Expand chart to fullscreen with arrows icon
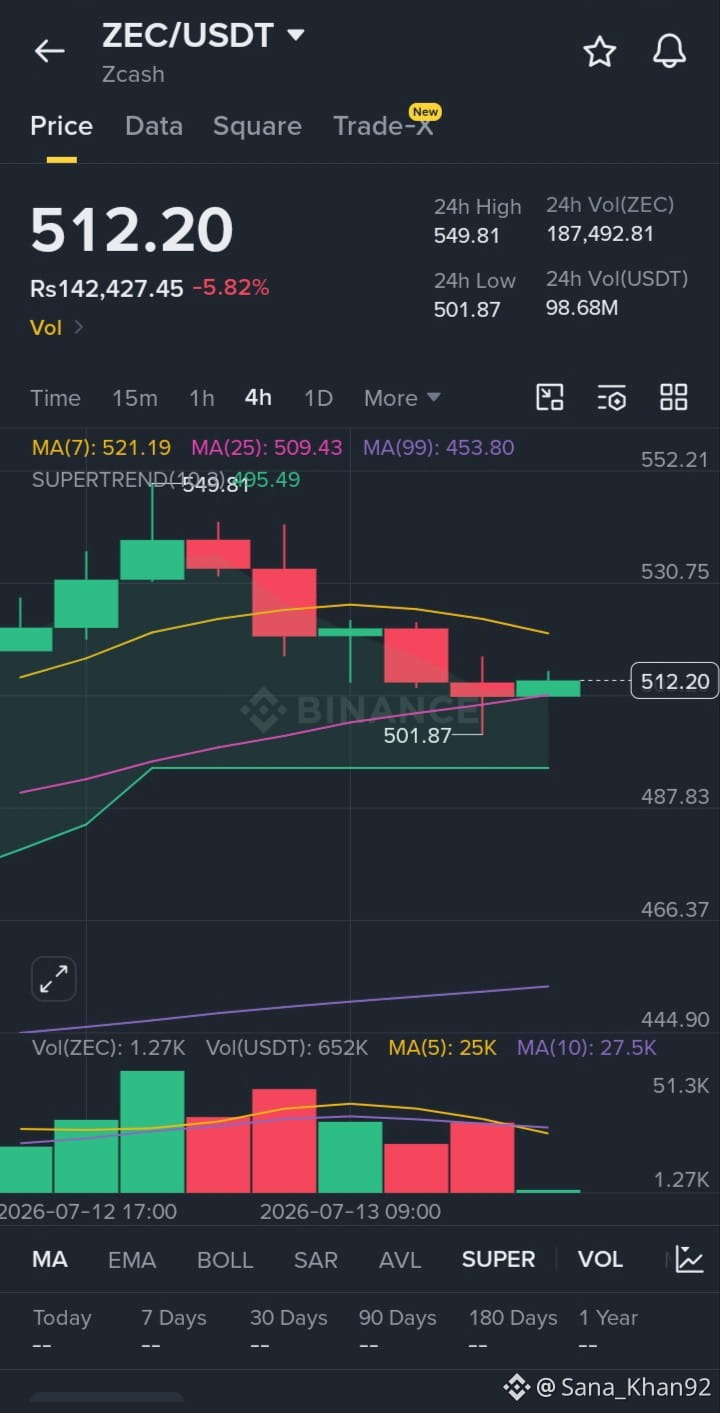720x1413 pixels. coord(53,979)
